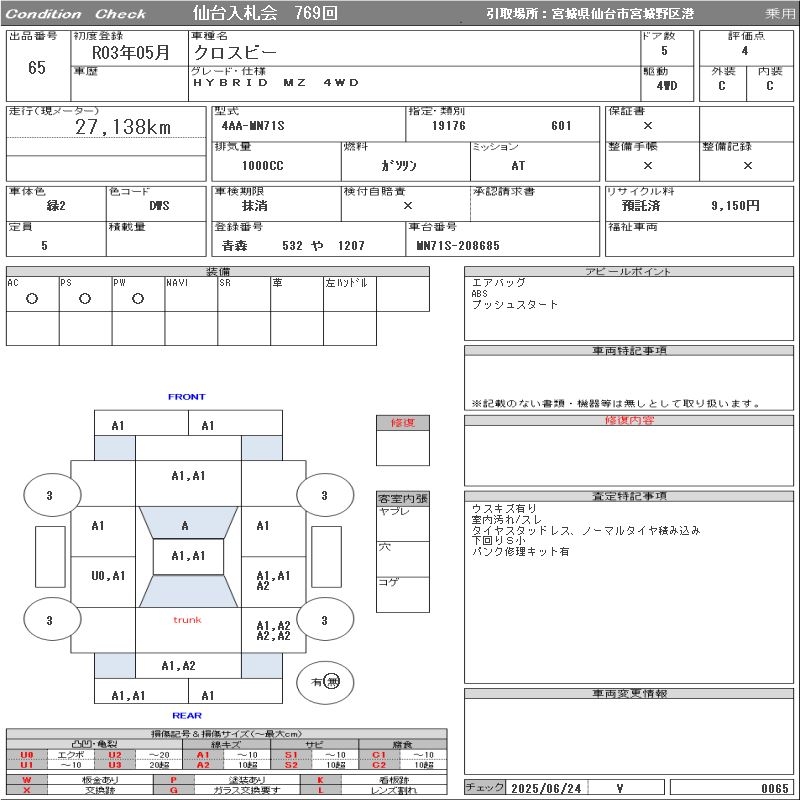Image resolution: width=800 pixels, height=800 pixels.
Task: Select the 車検期限 value 抹消
Action: (255, 206)
